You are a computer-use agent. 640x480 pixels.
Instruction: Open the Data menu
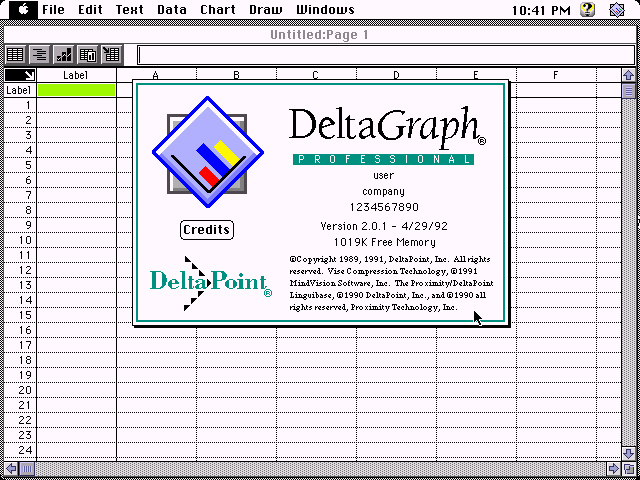172,10
